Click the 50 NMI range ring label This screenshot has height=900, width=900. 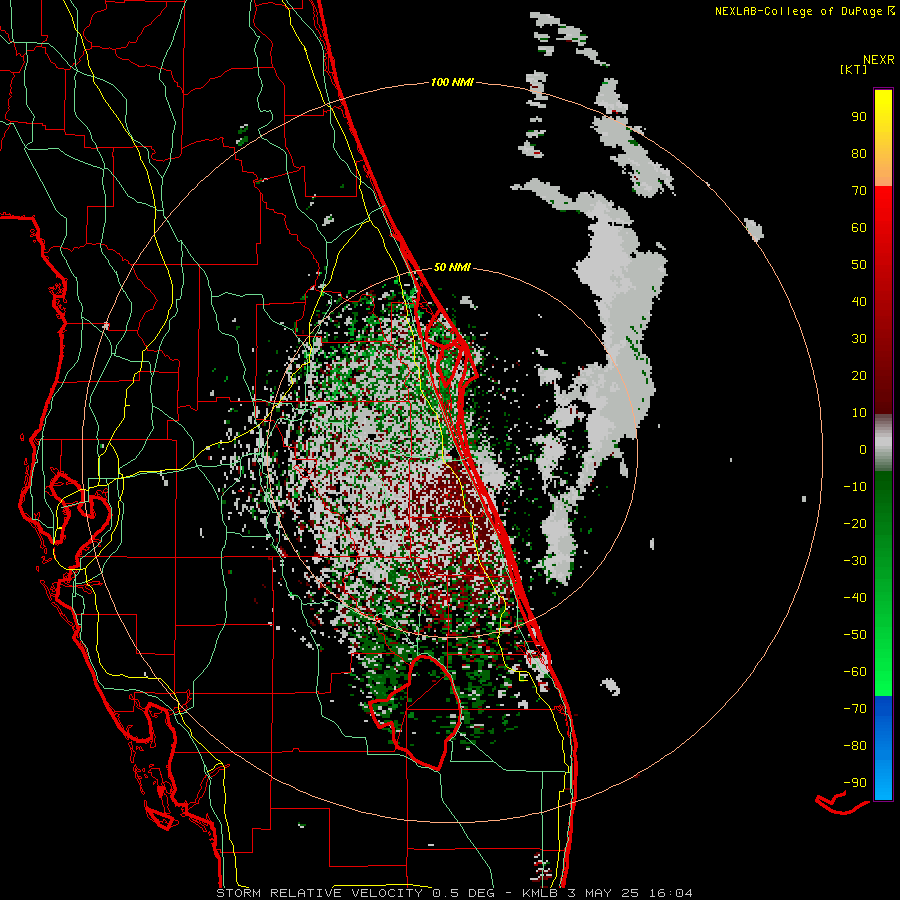pos(452,267)
